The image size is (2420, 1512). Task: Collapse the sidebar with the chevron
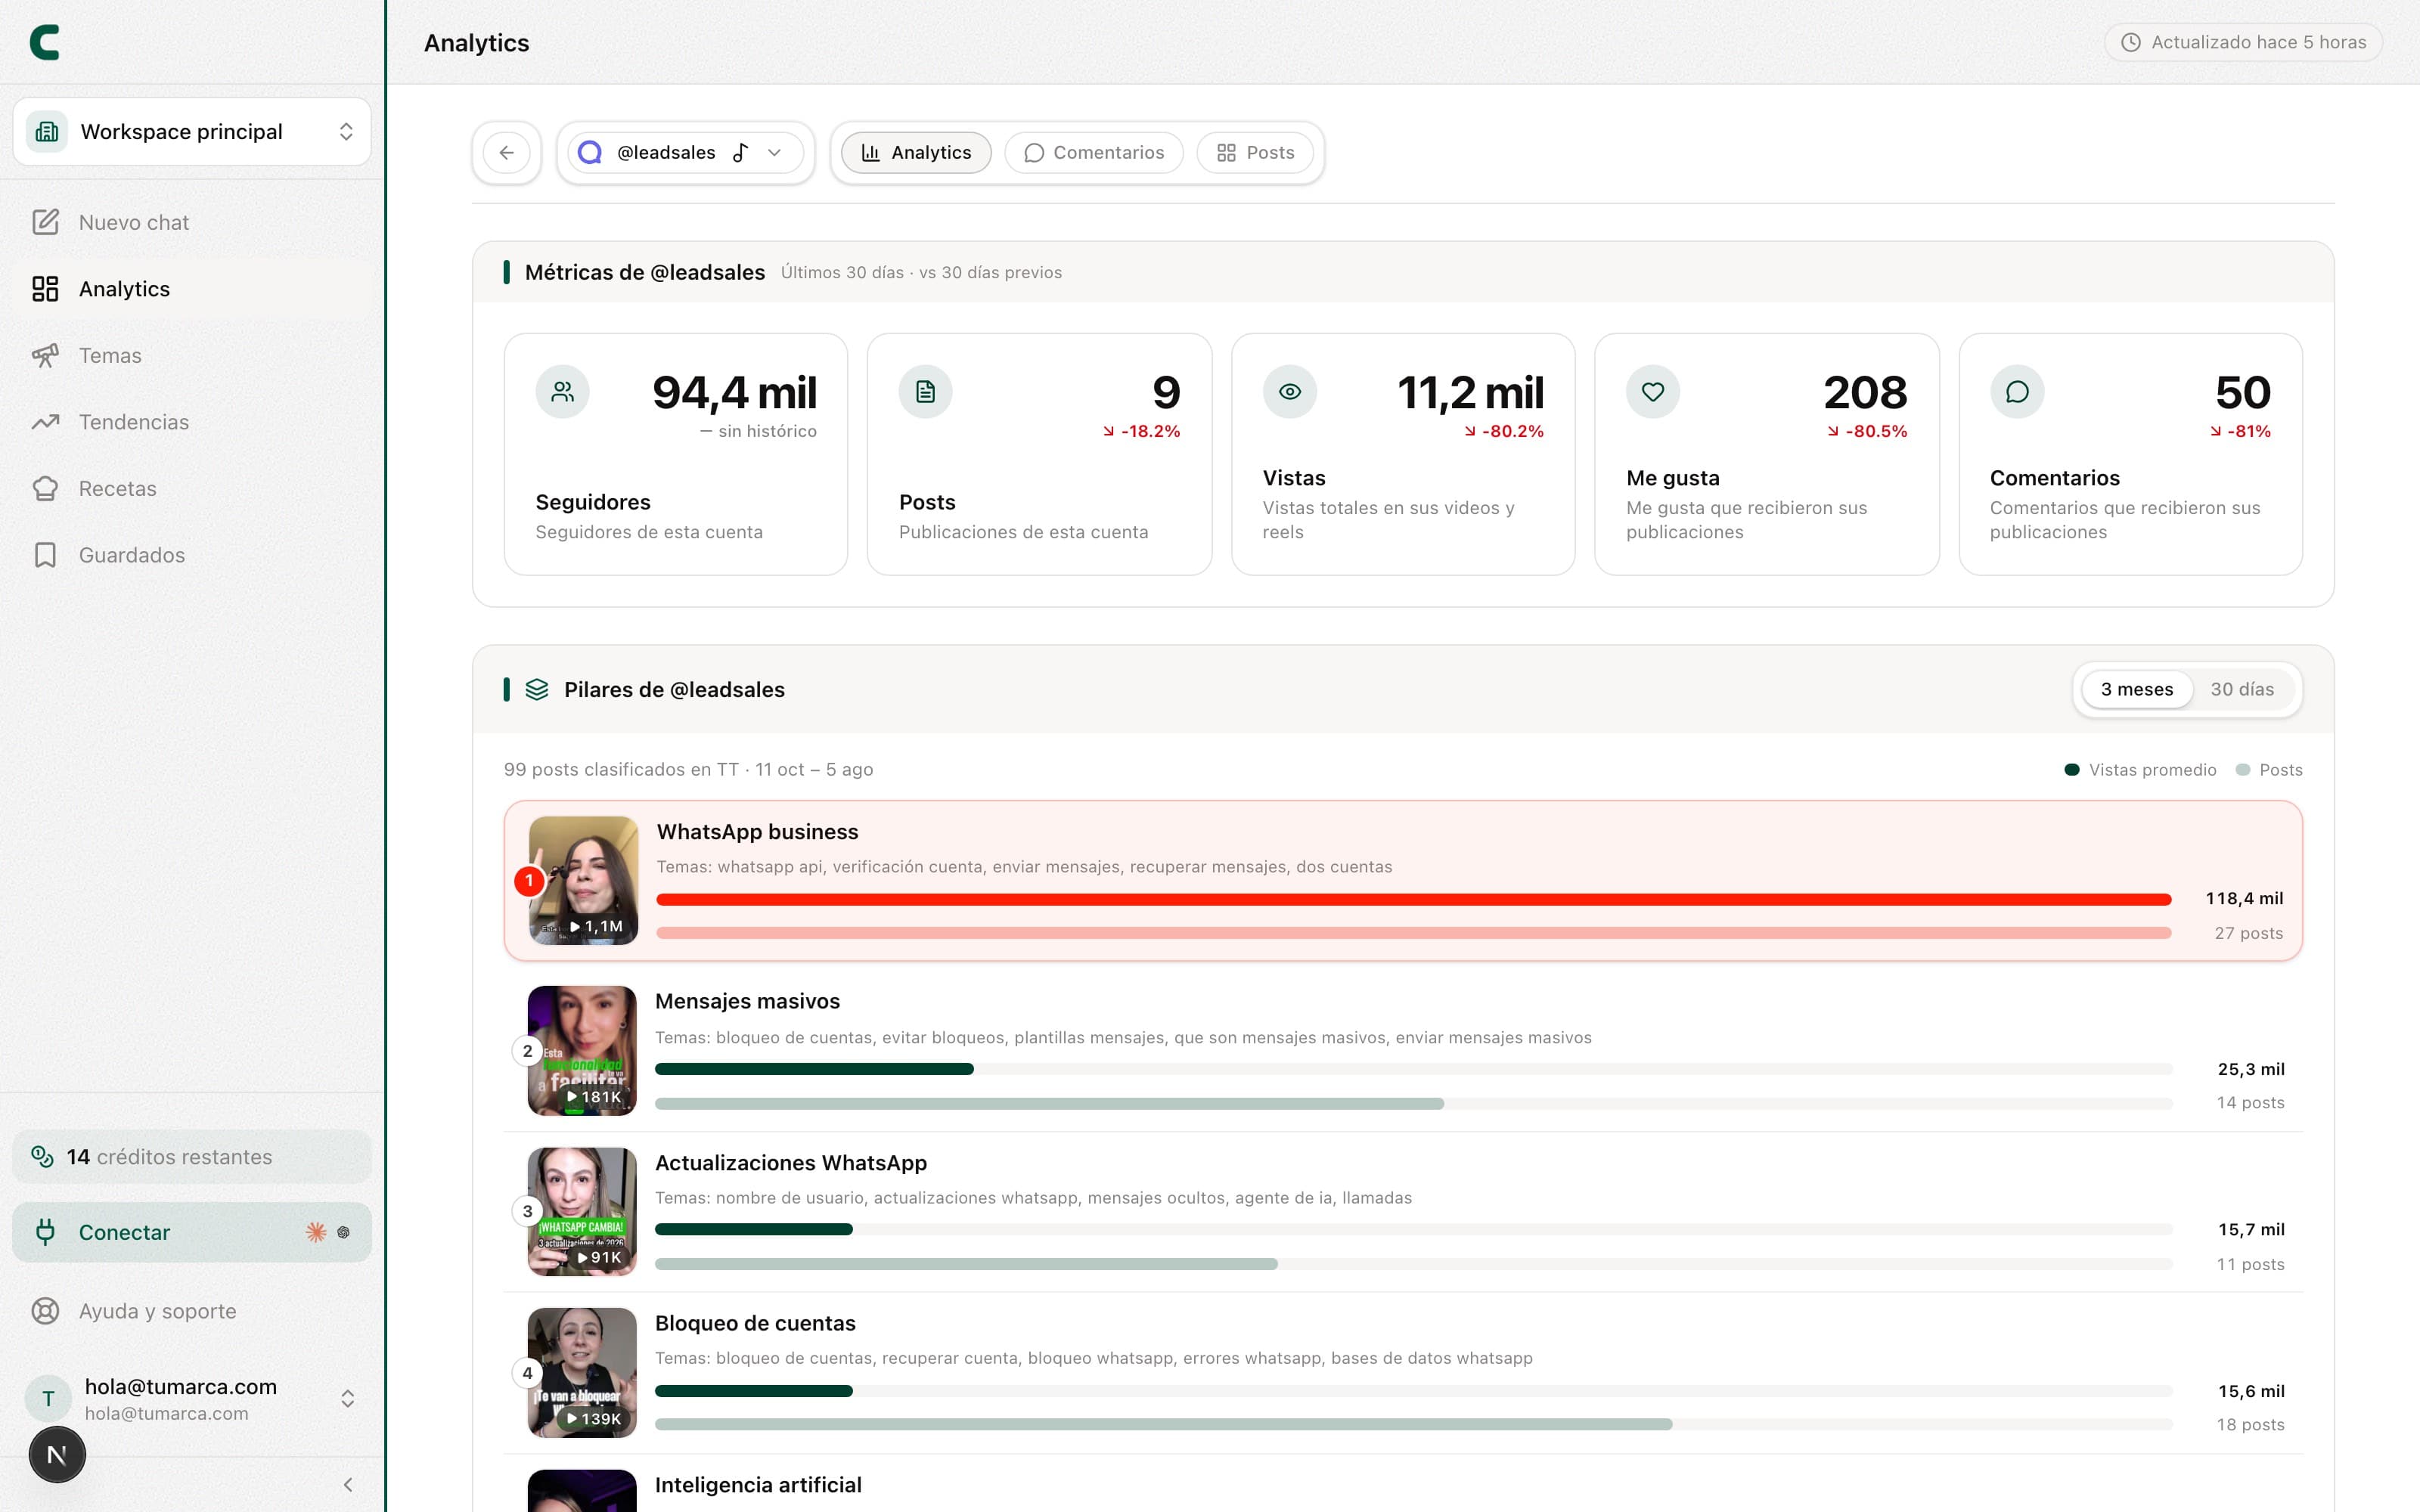pos(348,1485)
